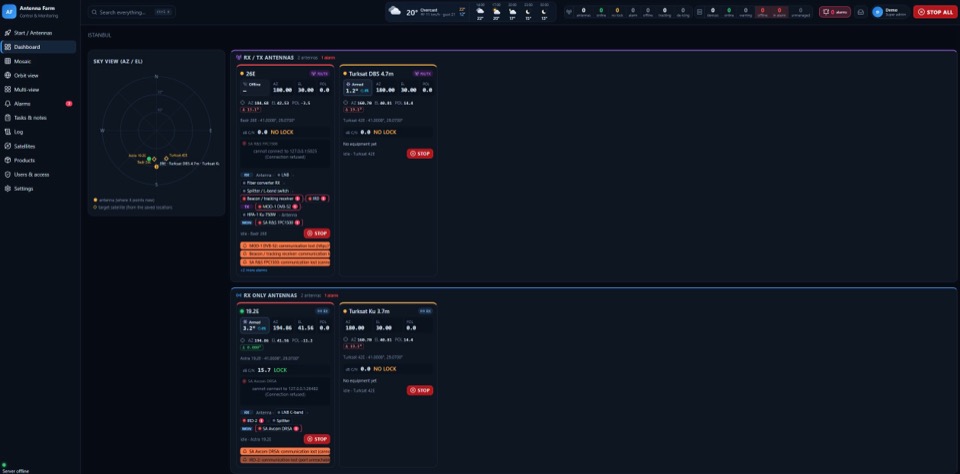The height and width of the screenshot is (474, 960).
Task: Click the AF Antenna Farm logo
Action: click(9, 12)
